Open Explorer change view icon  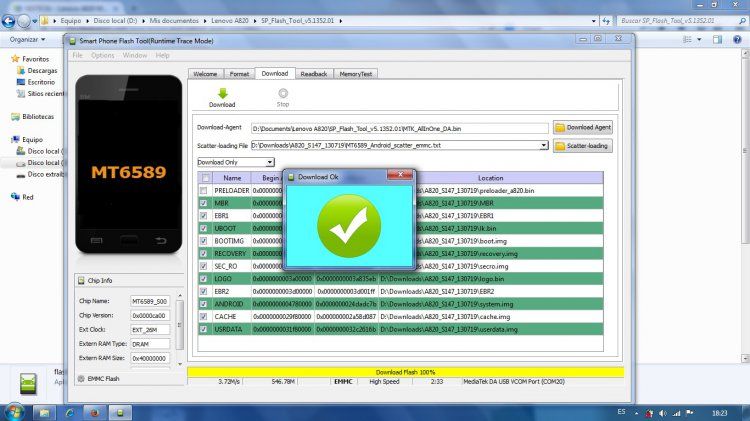coord(687,39)
